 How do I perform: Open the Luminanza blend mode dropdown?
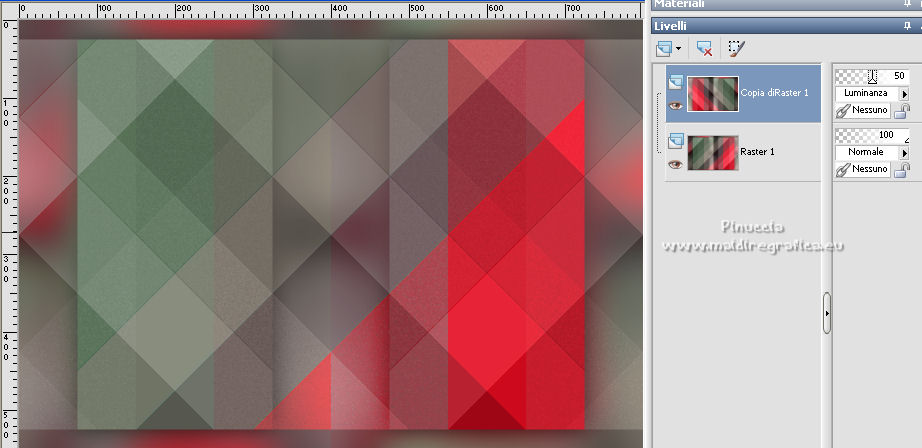point(904,93)
